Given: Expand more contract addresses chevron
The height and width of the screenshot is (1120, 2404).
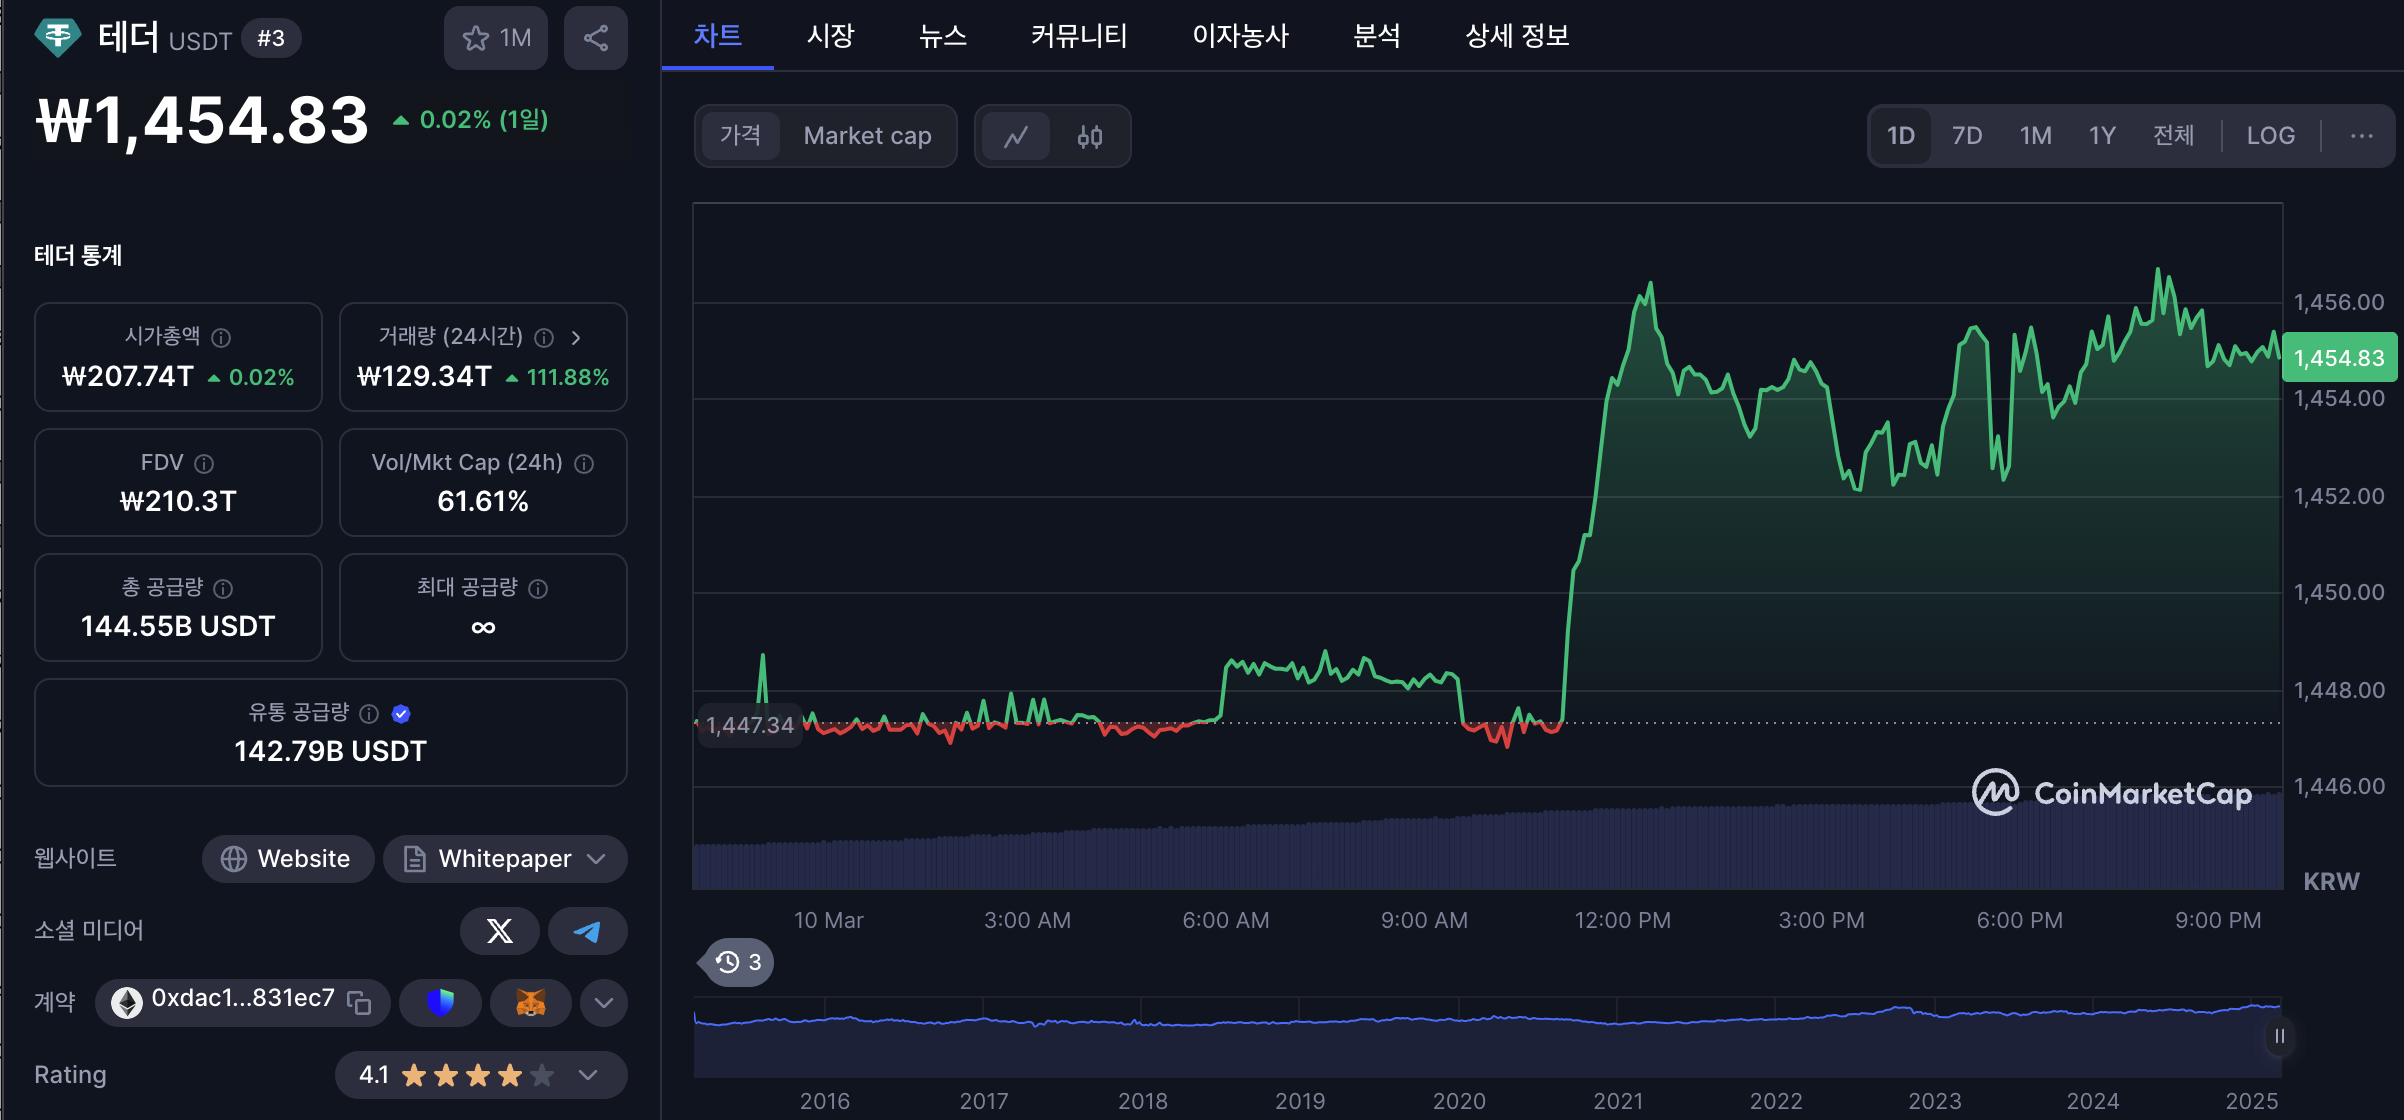Looking at the screenshot, I should [604, 1002].
